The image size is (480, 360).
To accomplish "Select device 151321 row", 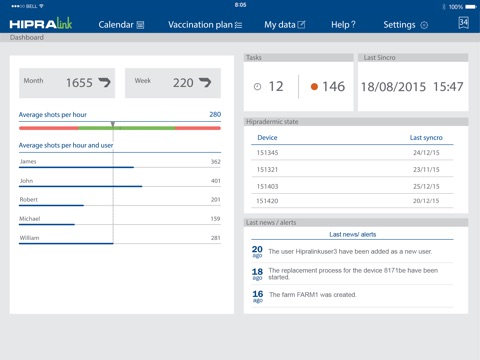I will click(x=352, y=169).
